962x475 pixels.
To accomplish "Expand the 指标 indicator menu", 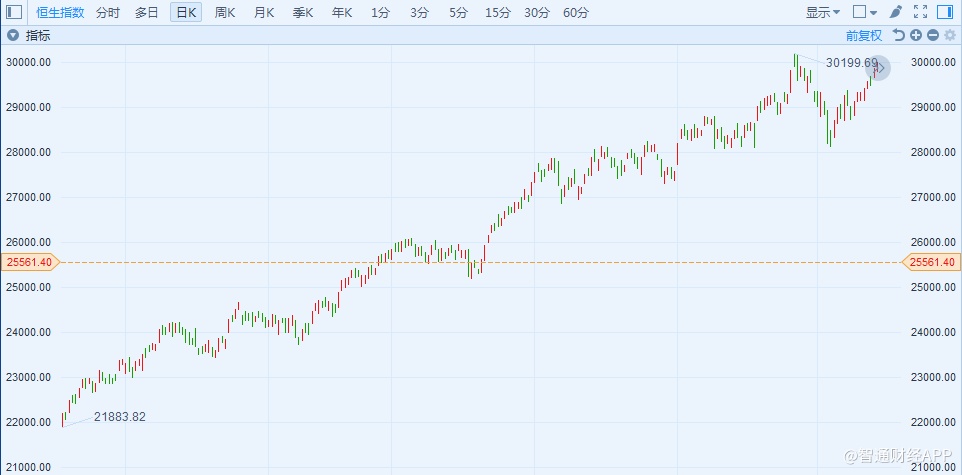I will click(13, 35).
